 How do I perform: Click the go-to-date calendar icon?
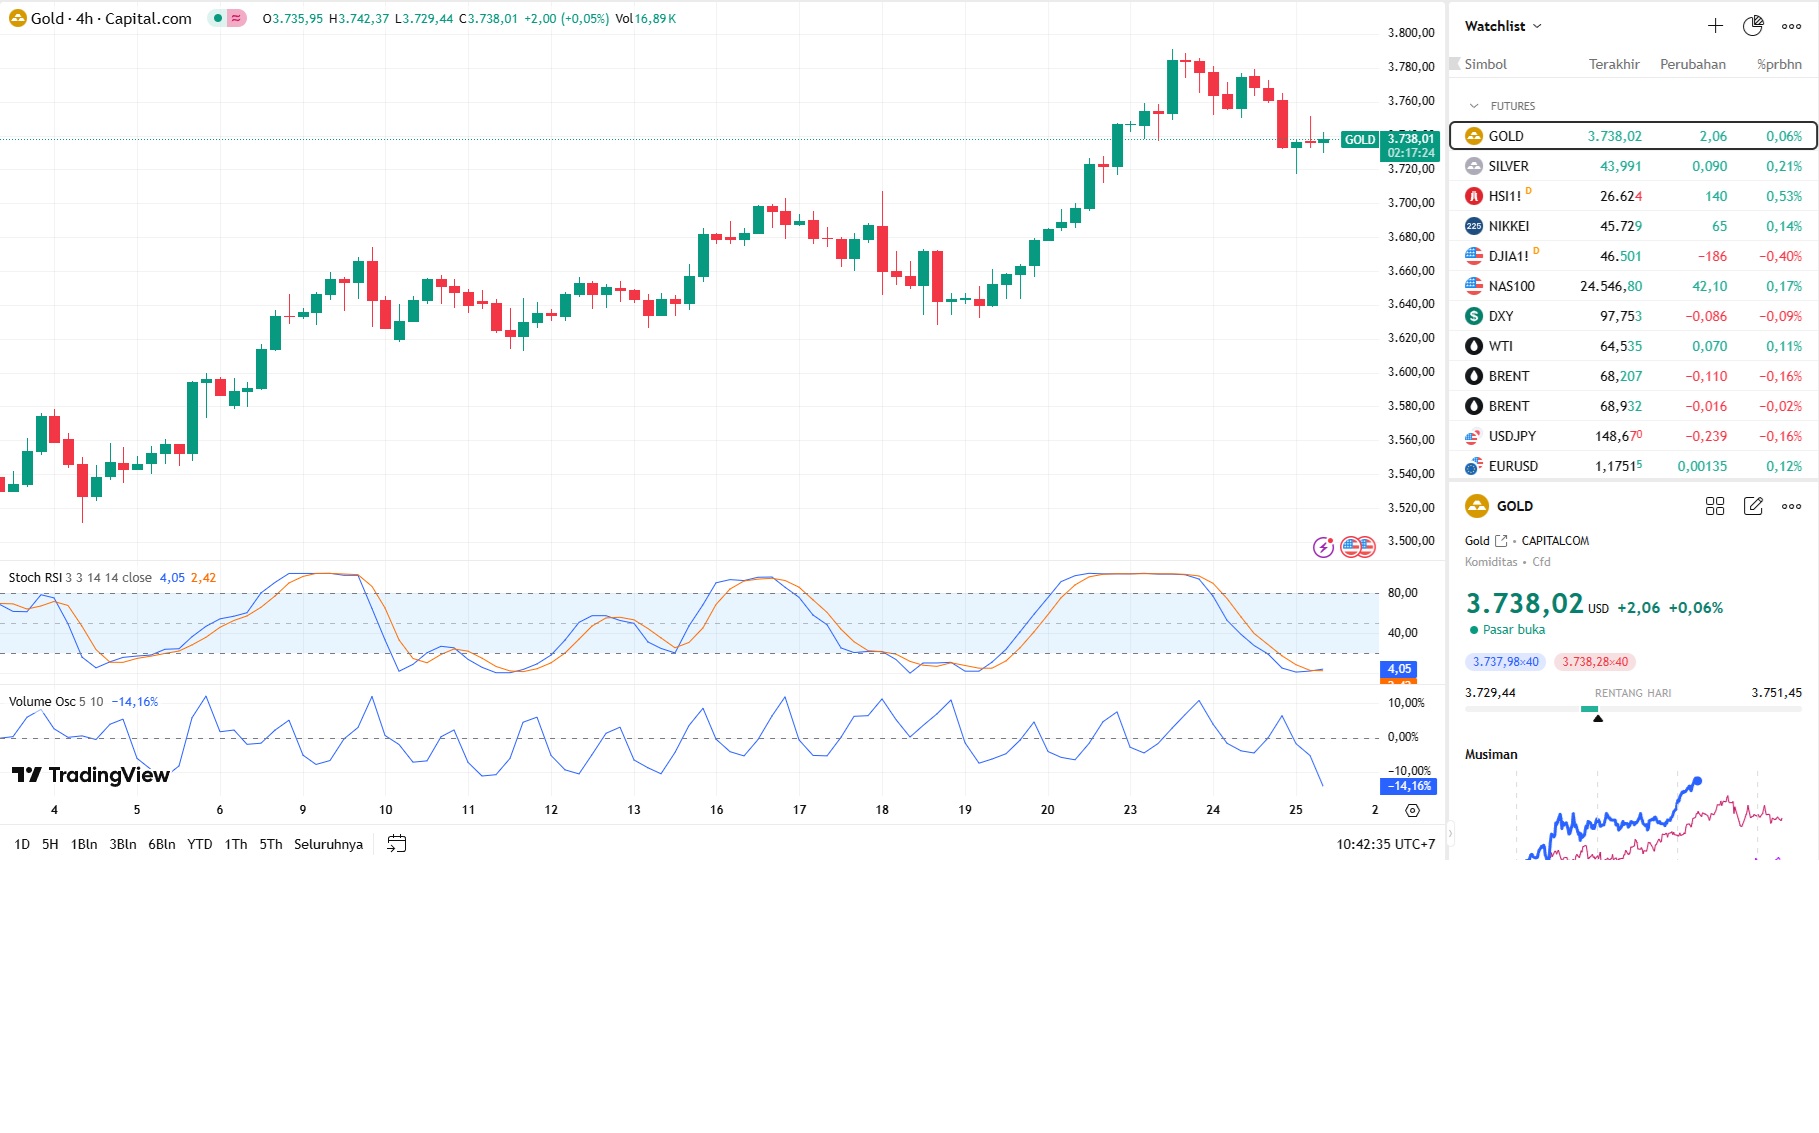pyautogui.click(x=397, y=844)
